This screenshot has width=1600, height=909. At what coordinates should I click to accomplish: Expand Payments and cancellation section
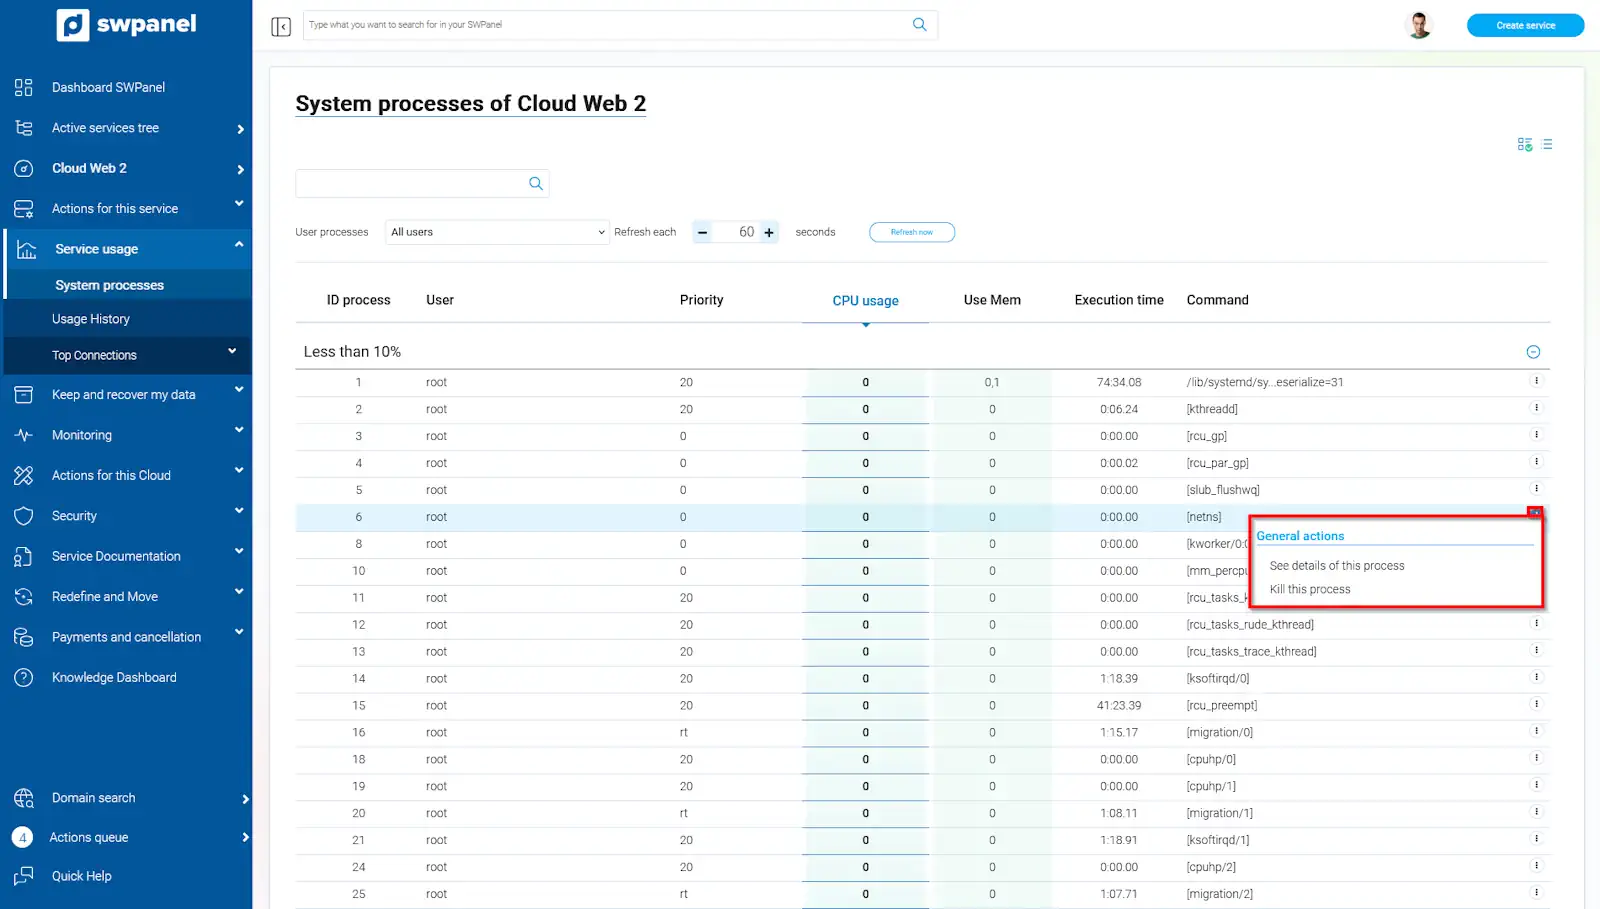point(239,632)
